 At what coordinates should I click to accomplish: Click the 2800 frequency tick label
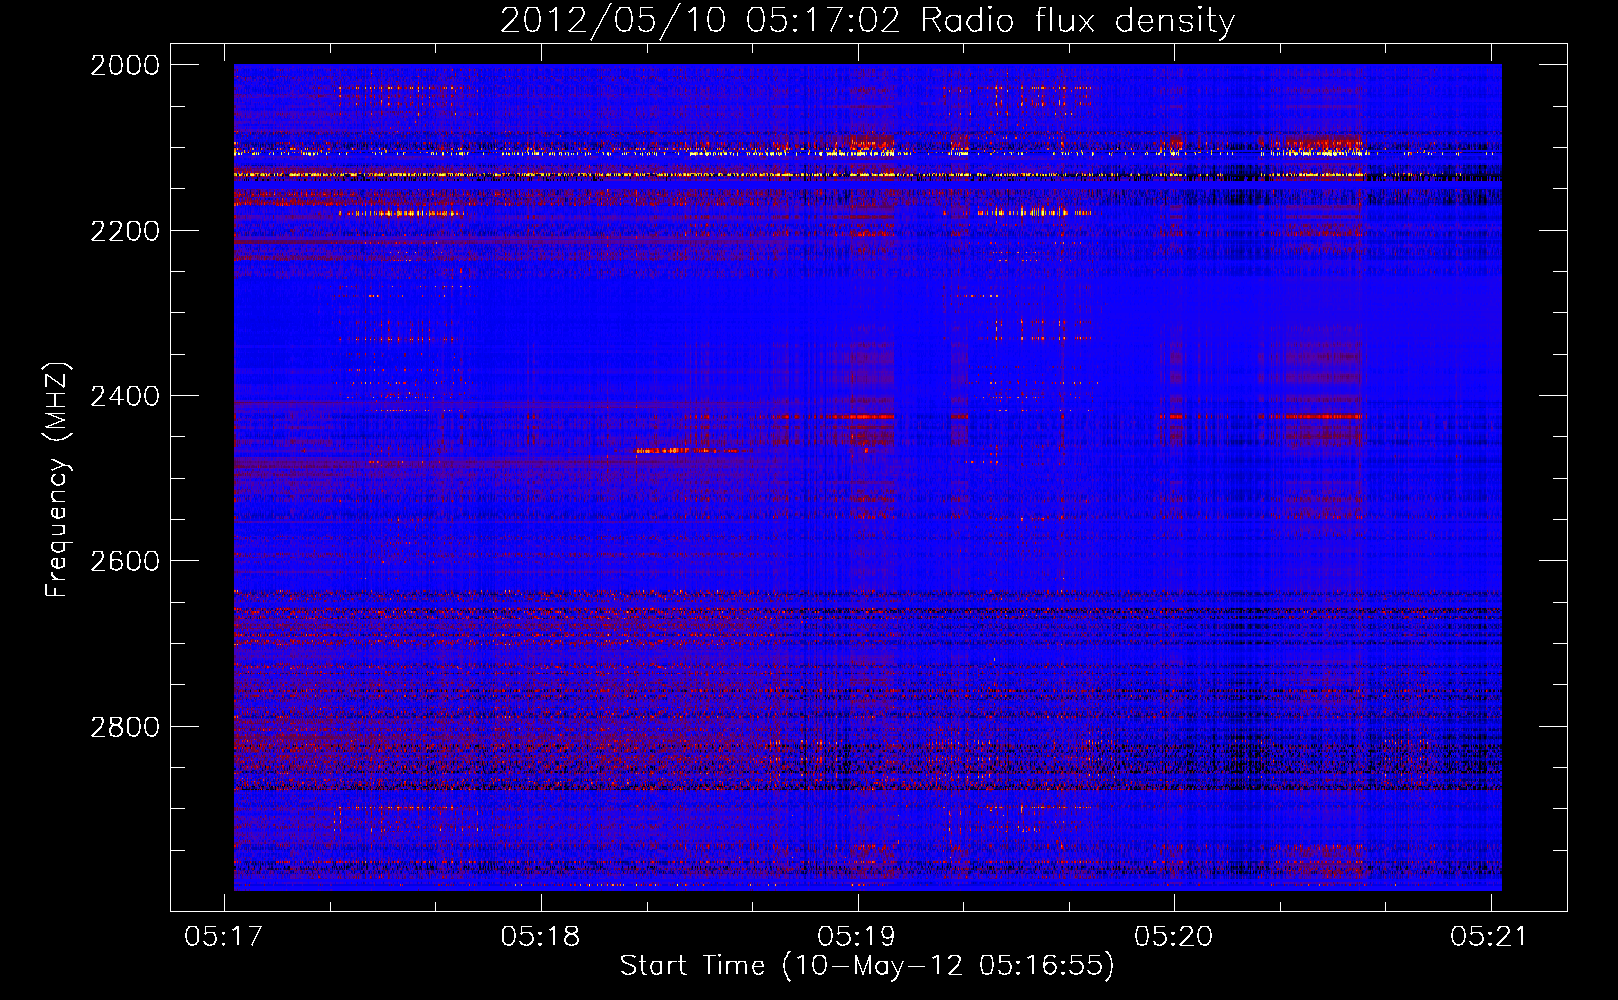click(x=125, y=727)
